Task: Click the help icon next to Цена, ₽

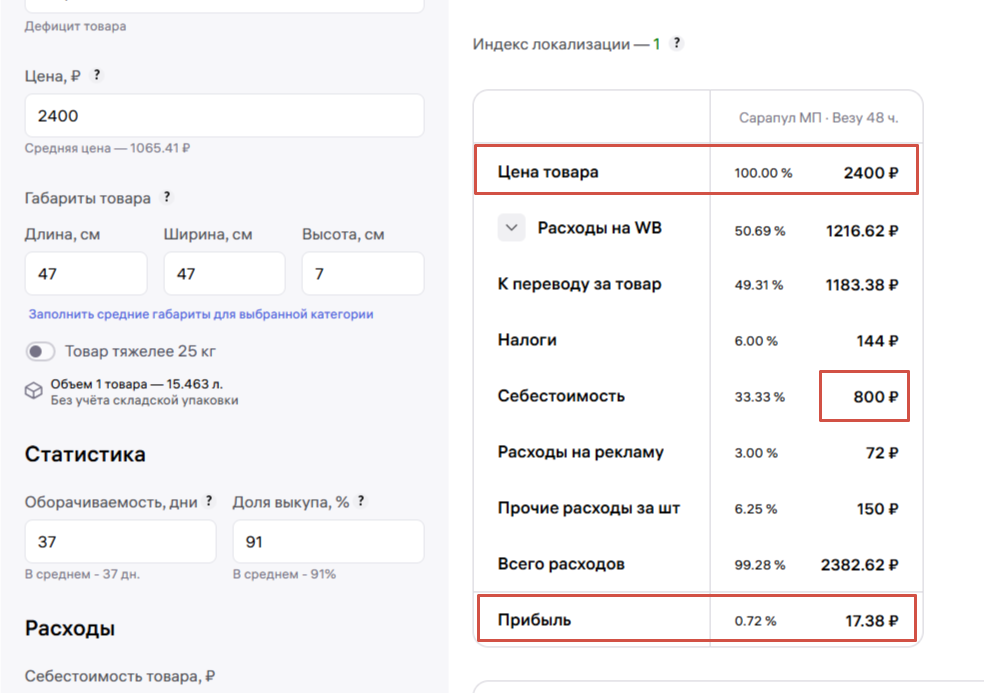Action: [97, 75]
